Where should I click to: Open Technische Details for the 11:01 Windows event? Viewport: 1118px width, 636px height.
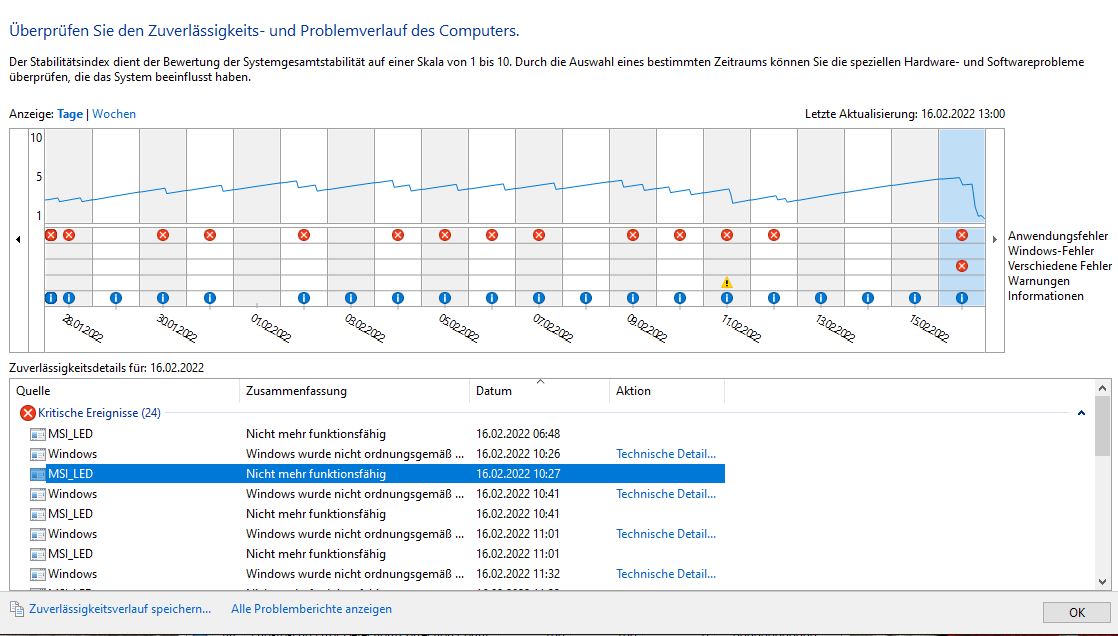click(x=666, y=533)
